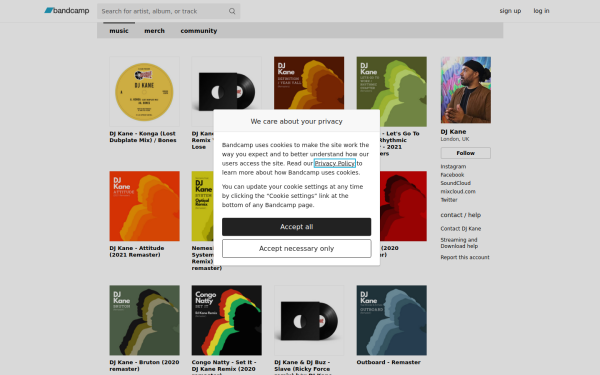
Task: Open the green Let's Go To Work album cover
Action: 391,91
